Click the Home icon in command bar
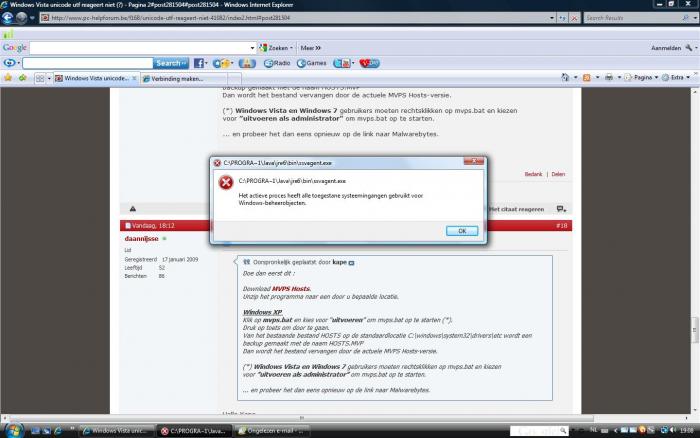The image size is (700, 438). point(565,77)
